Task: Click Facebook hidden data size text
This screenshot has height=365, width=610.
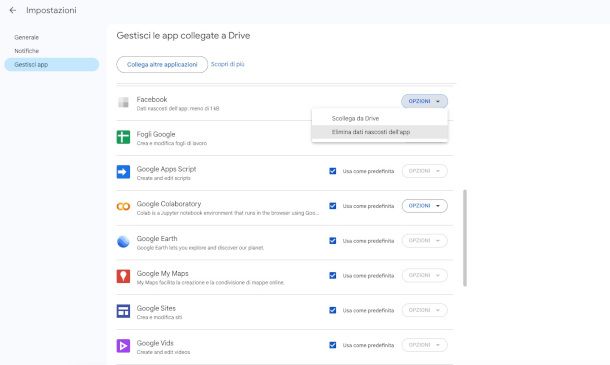Action: coord(178,109)
